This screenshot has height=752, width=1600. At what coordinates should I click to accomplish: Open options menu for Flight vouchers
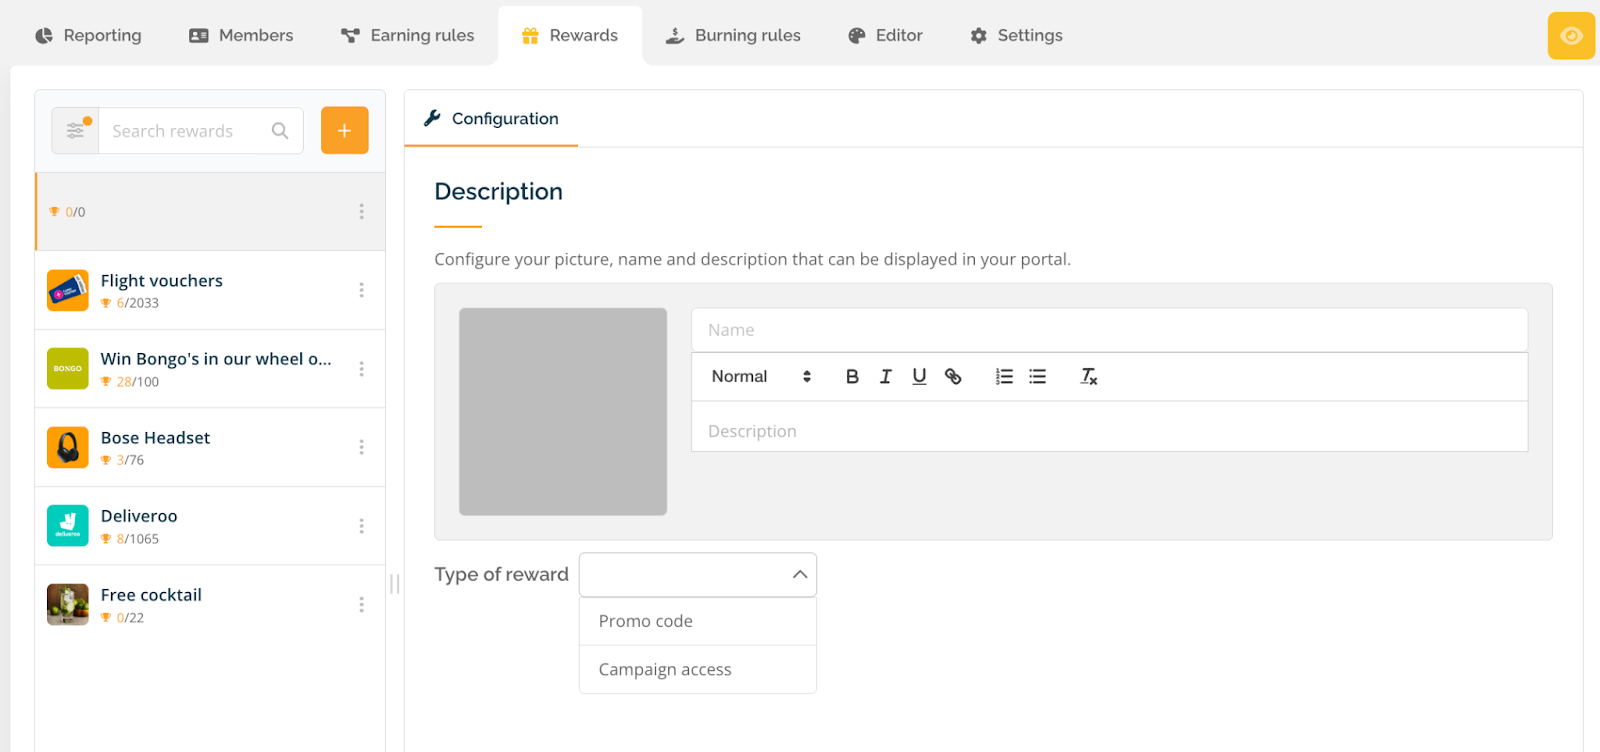361,290
